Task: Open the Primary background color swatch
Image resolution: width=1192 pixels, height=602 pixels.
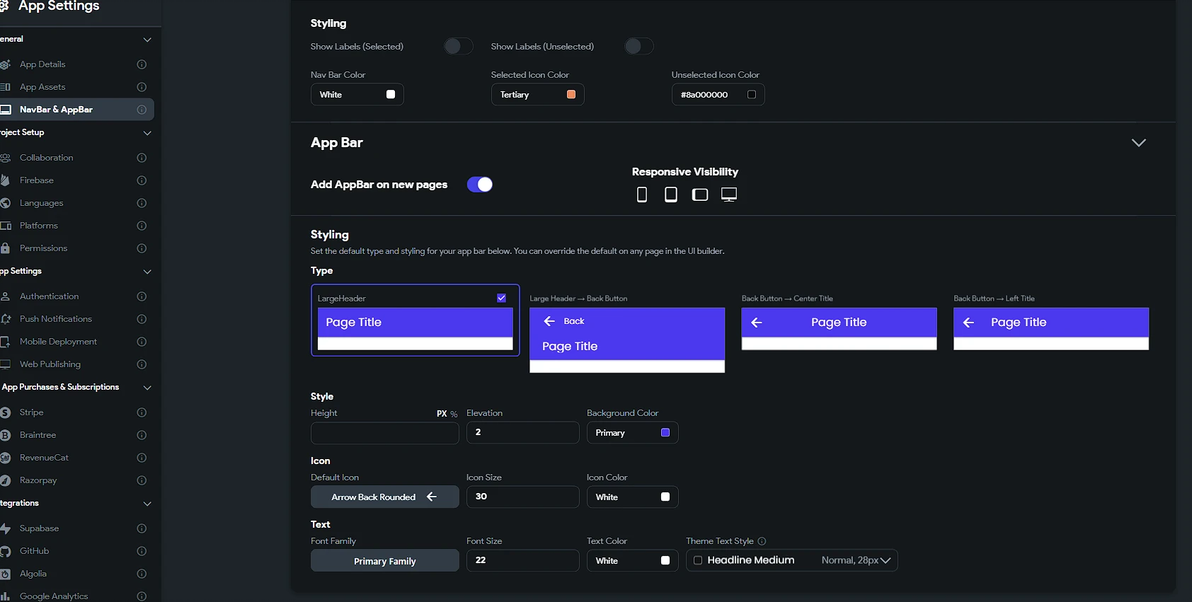Action: [665, 433]
